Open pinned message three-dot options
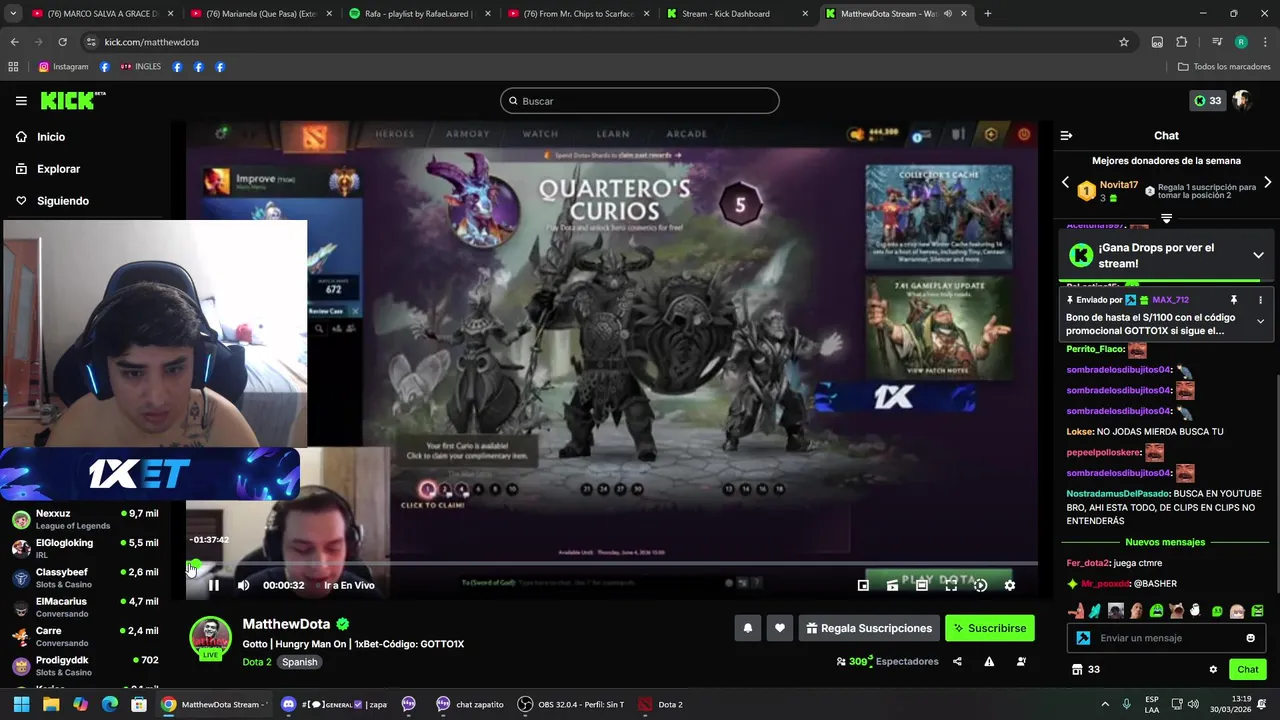 pos(1260,300)
